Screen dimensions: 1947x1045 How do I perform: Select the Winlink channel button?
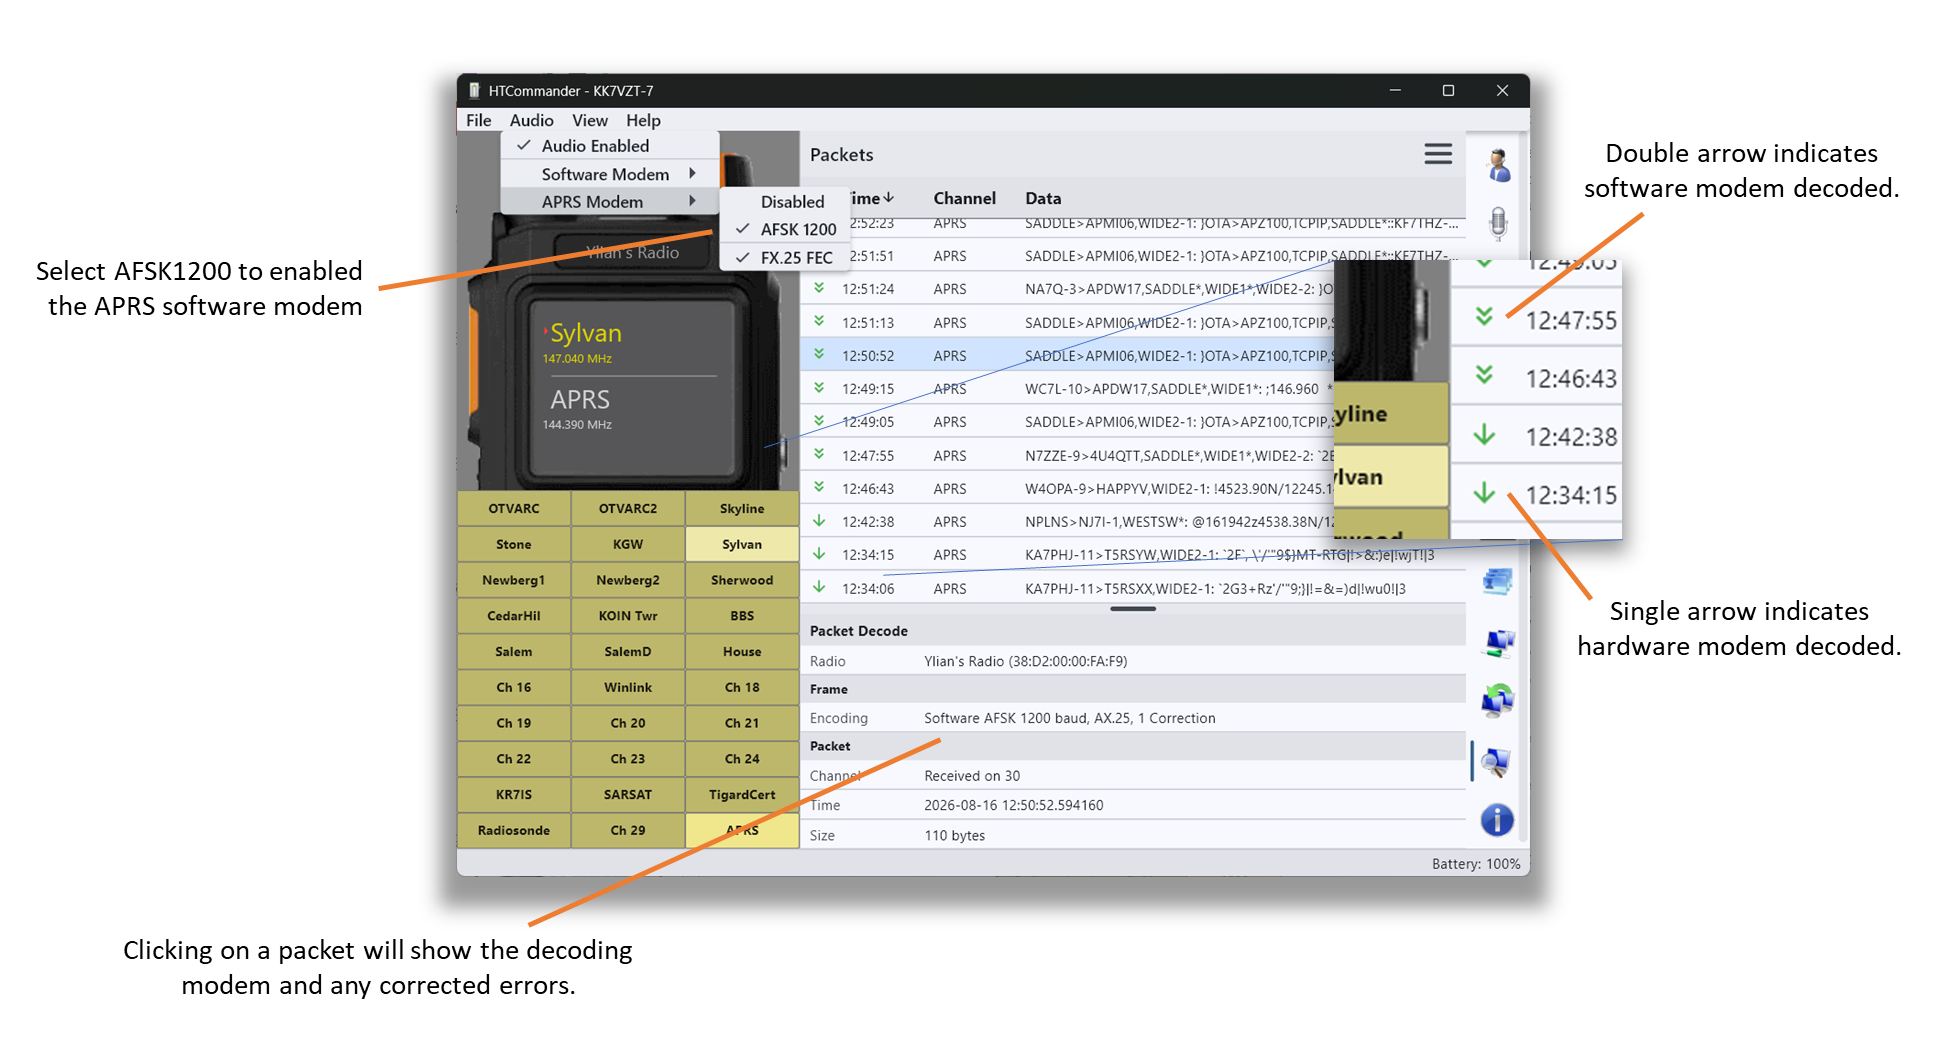click(628, 687)
